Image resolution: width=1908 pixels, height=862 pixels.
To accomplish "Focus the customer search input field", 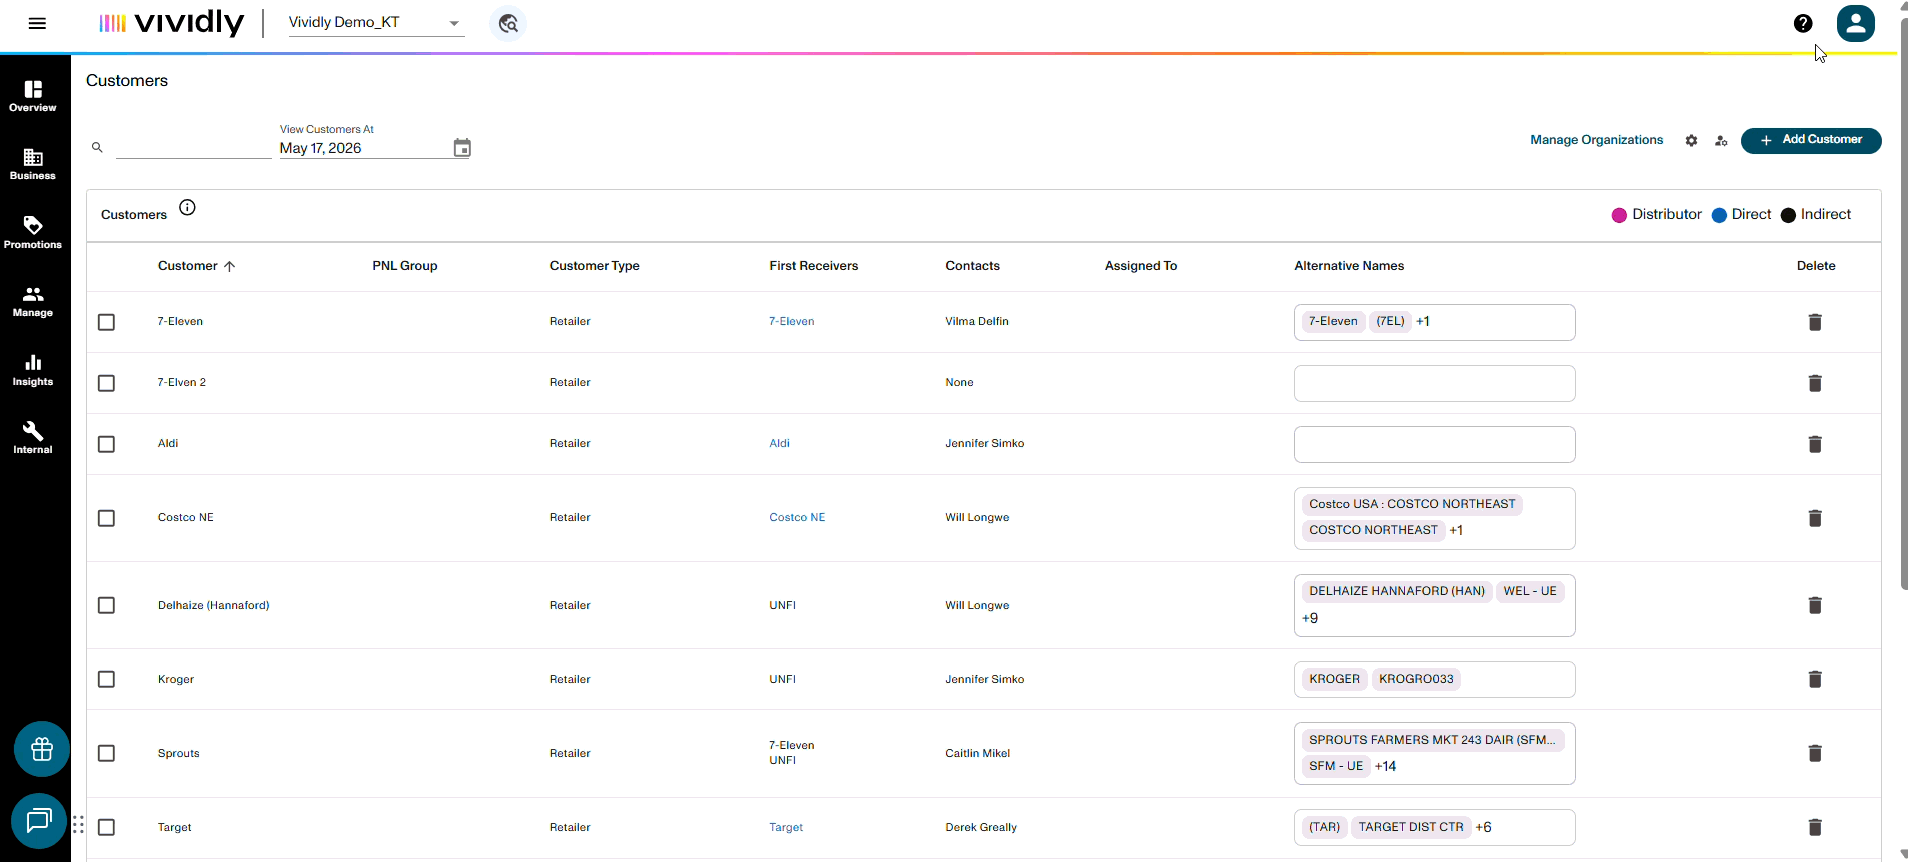I will 193,147.
